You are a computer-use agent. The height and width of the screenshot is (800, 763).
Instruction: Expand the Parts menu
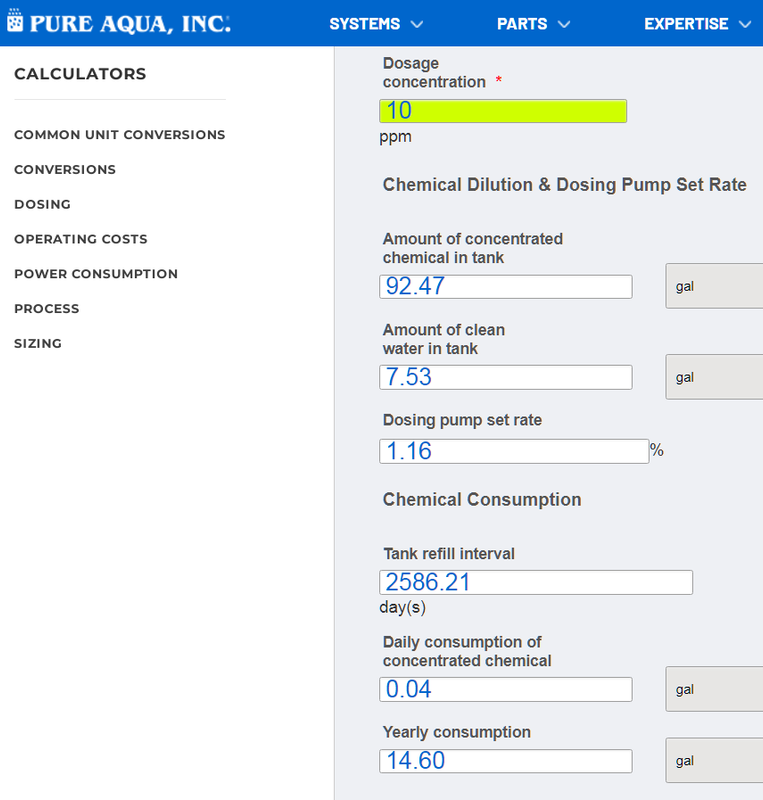(533, 24)
